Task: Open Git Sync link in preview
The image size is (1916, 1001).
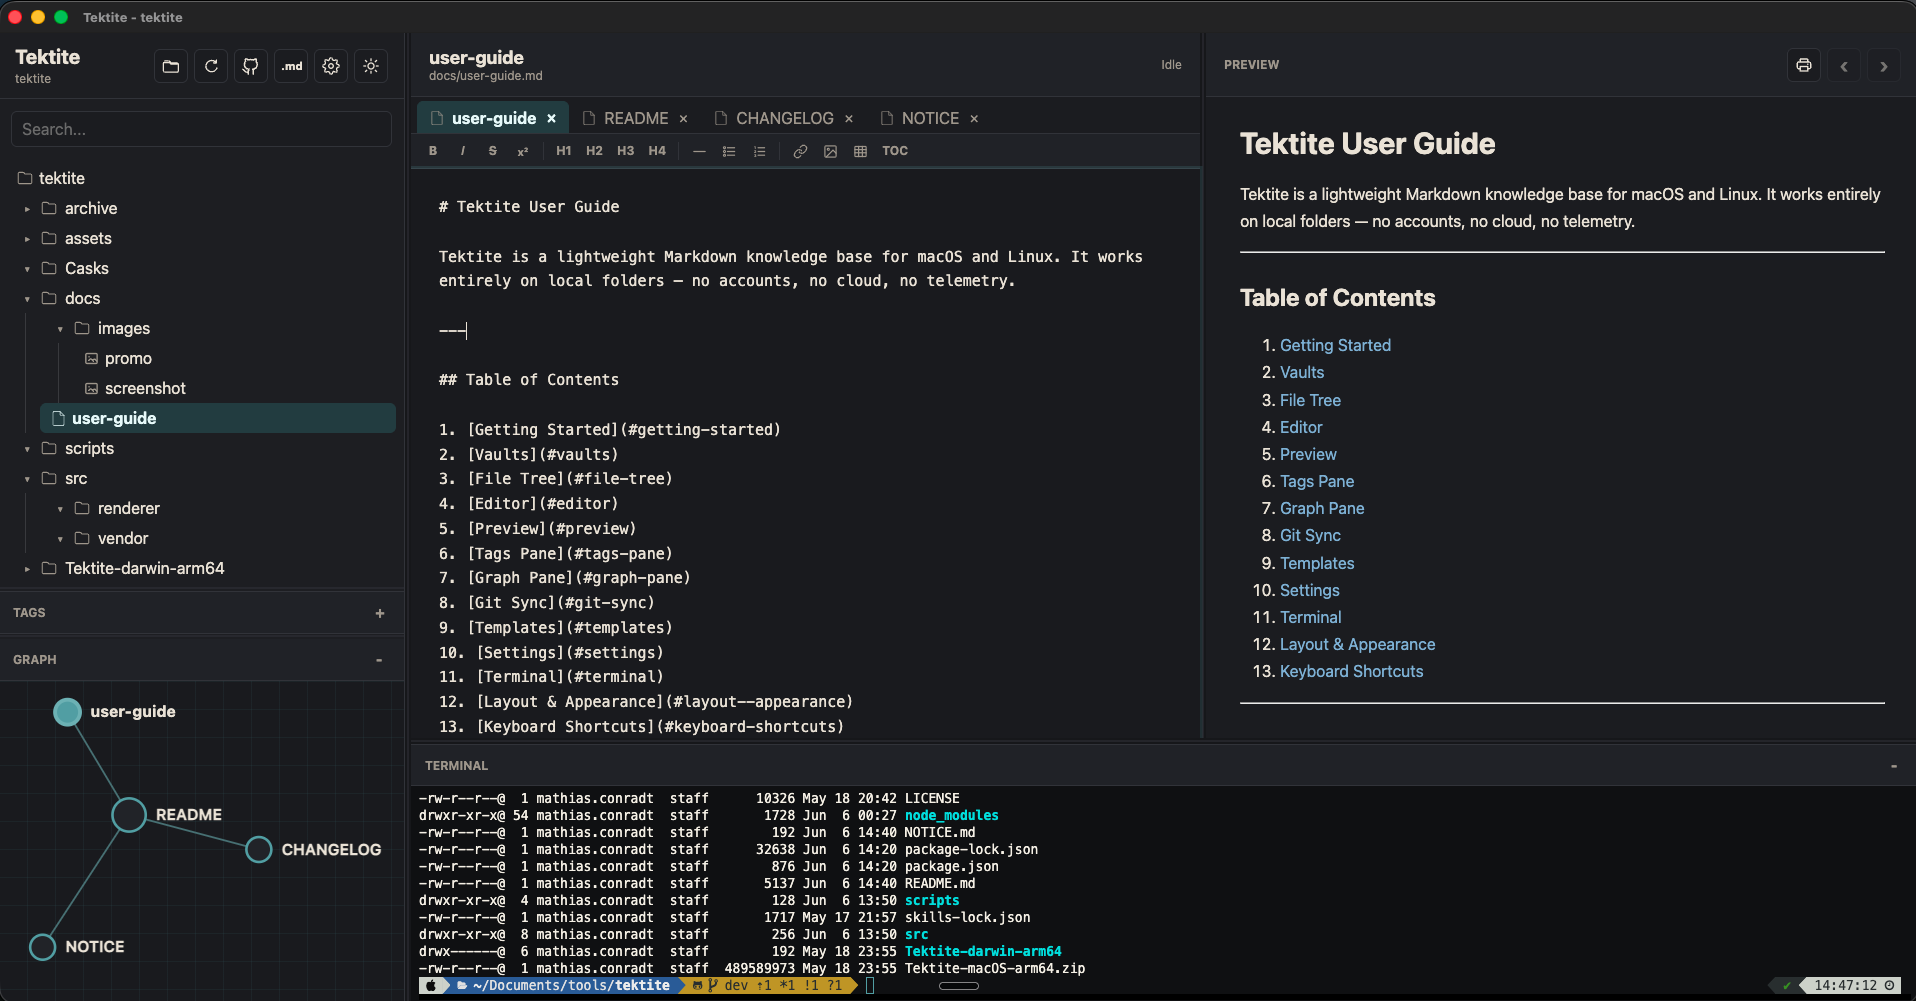Action: point(1310,535)
